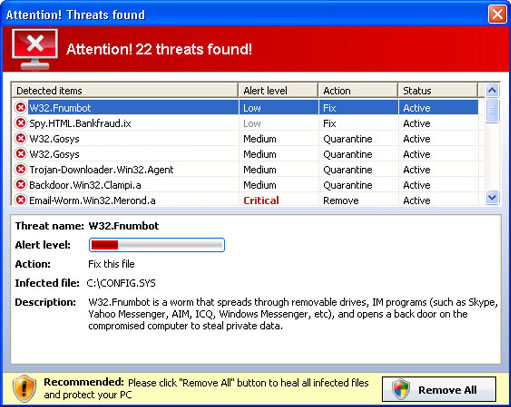Click the Recommended message text at bottom

pos(206,388)
